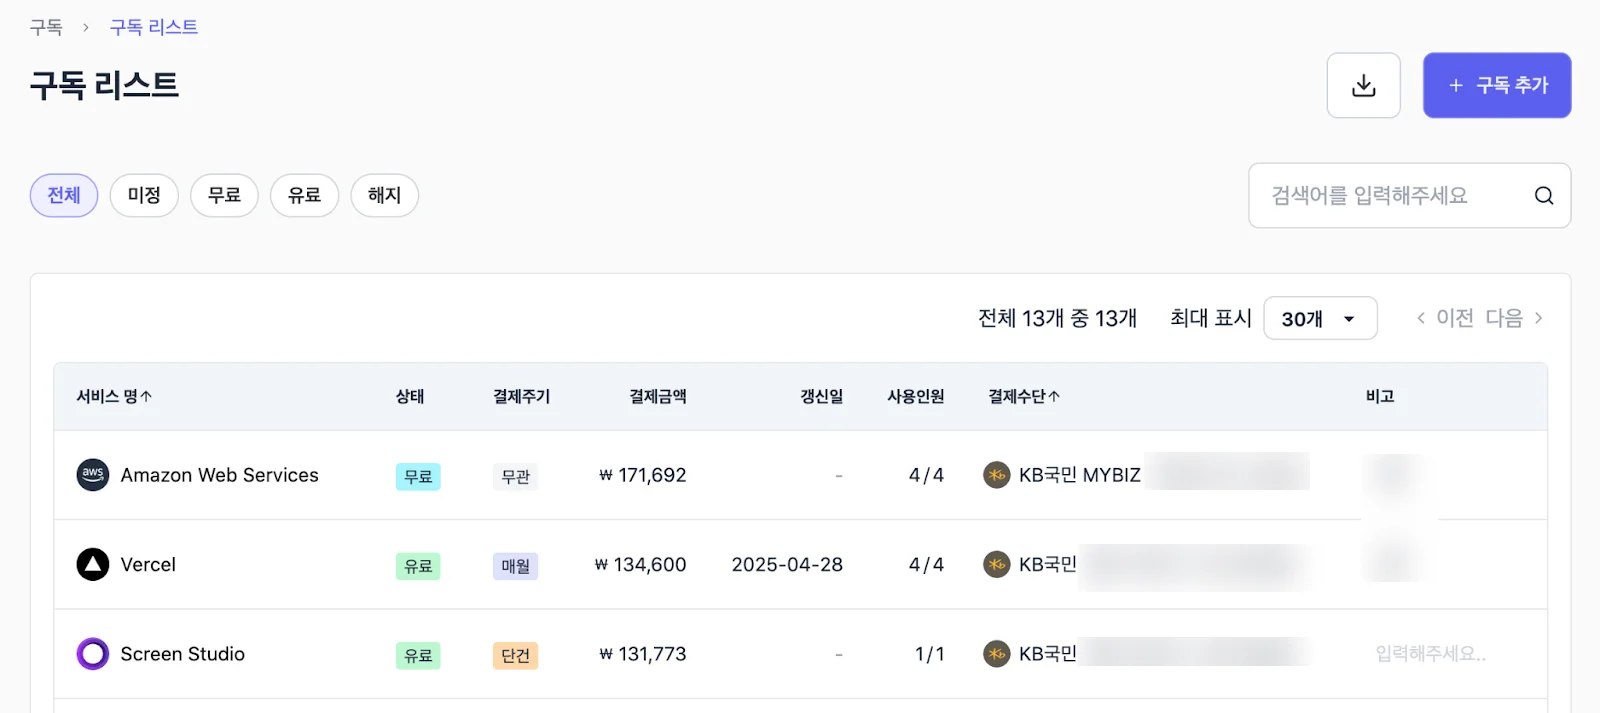Click the download subscription list icon
Screen dimensions: 1600x713
pyautogui.click(x=1363, y=85)
